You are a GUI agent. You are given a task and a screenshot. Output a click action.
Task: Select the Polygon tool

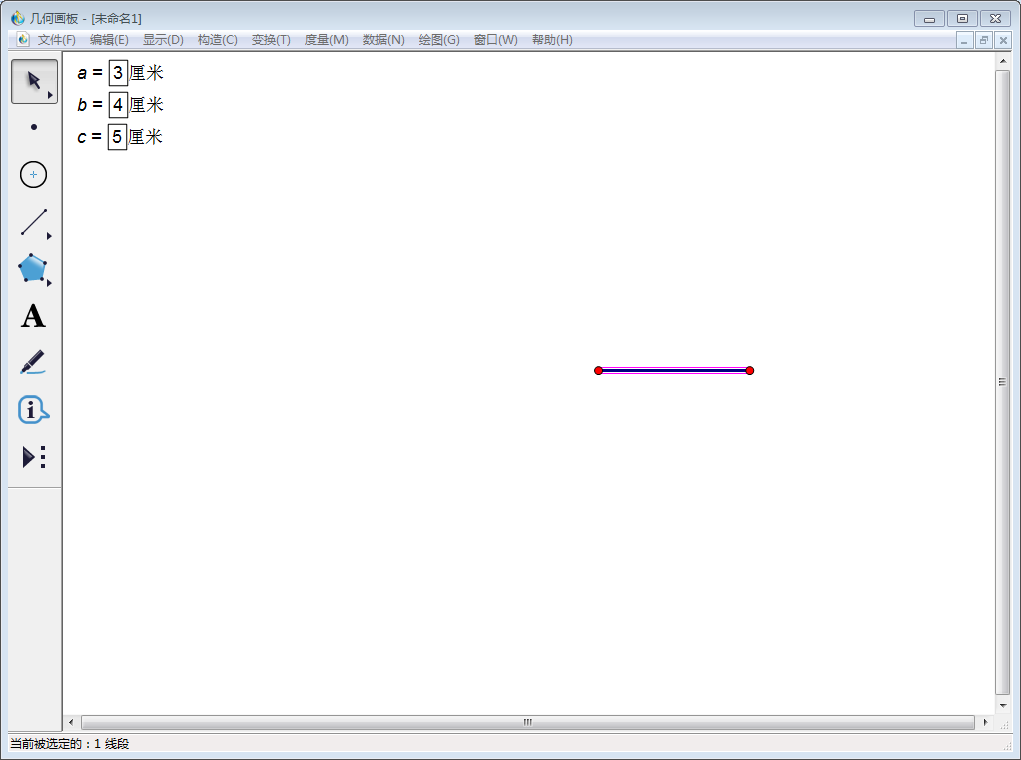click(x=33, y=268)
